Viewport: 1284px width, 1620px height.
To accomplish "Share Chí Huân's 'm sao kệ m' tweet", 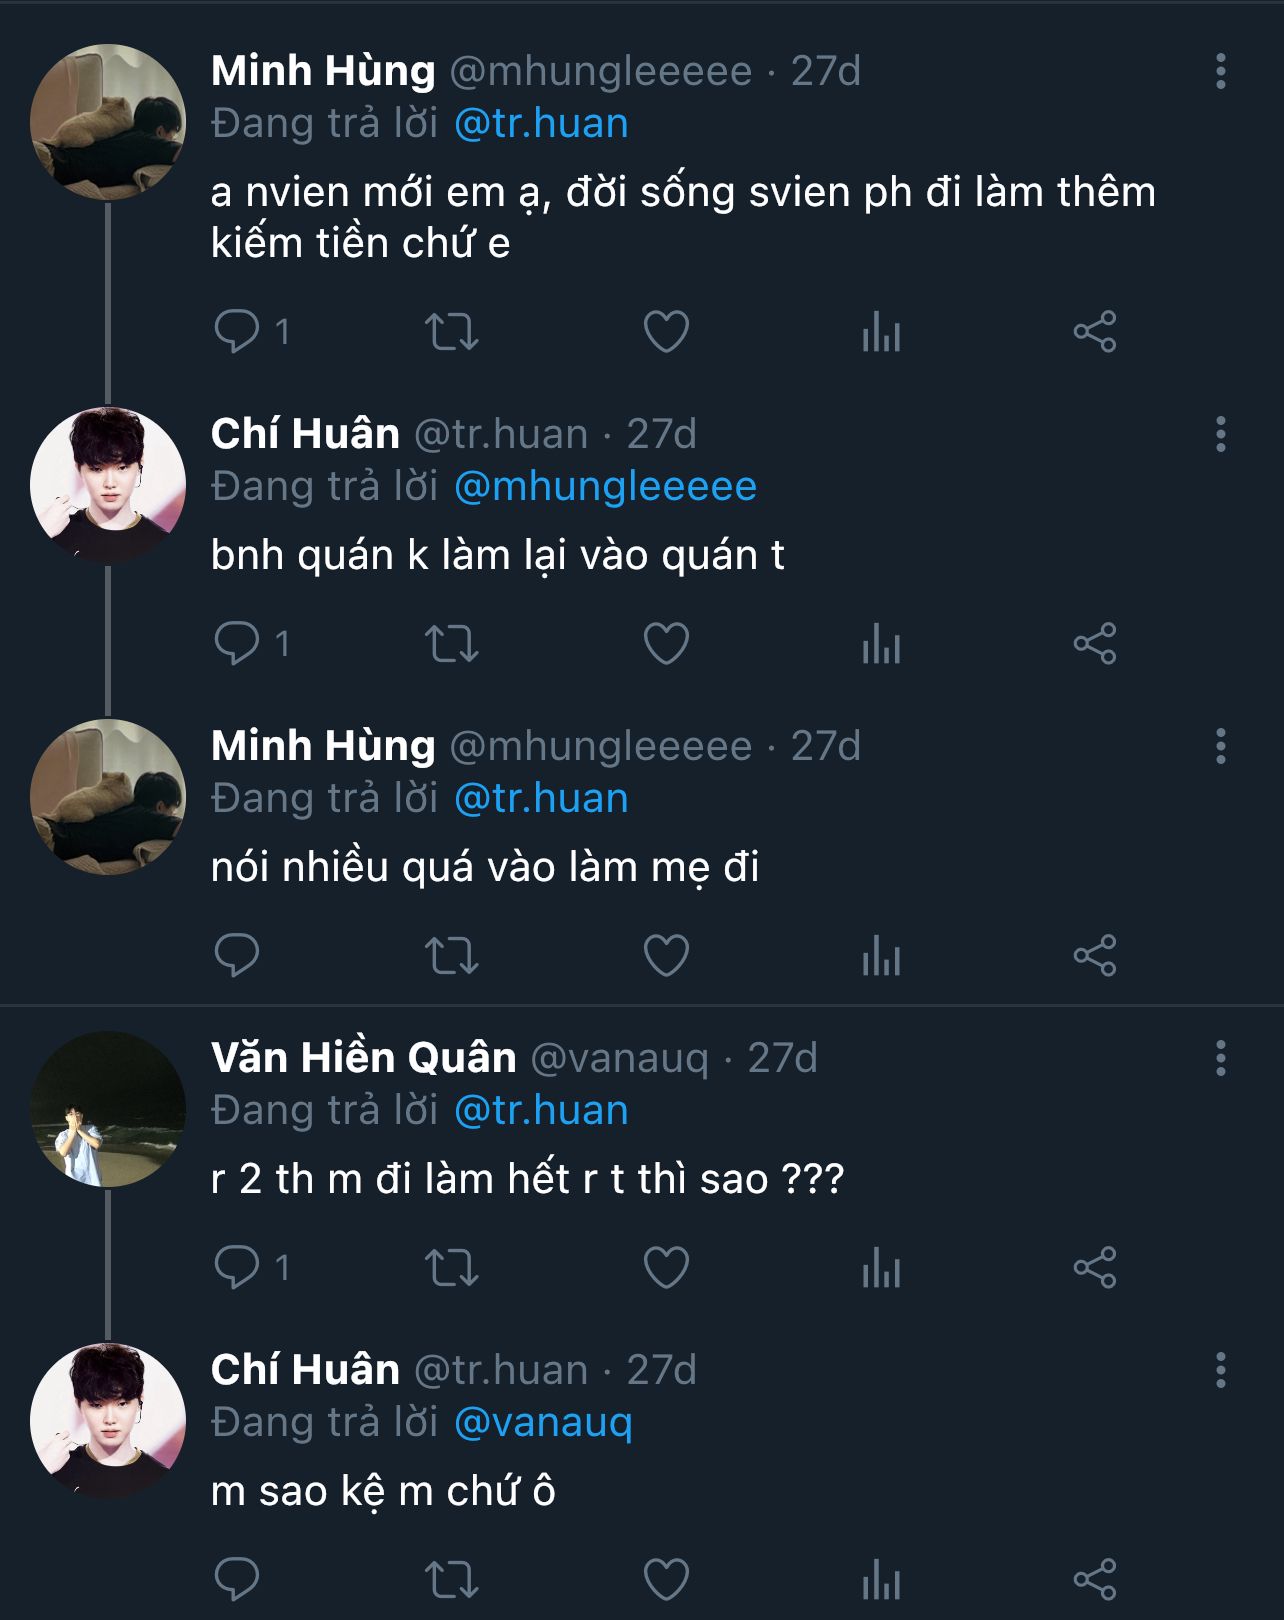I will (x=1095, y=1579).
